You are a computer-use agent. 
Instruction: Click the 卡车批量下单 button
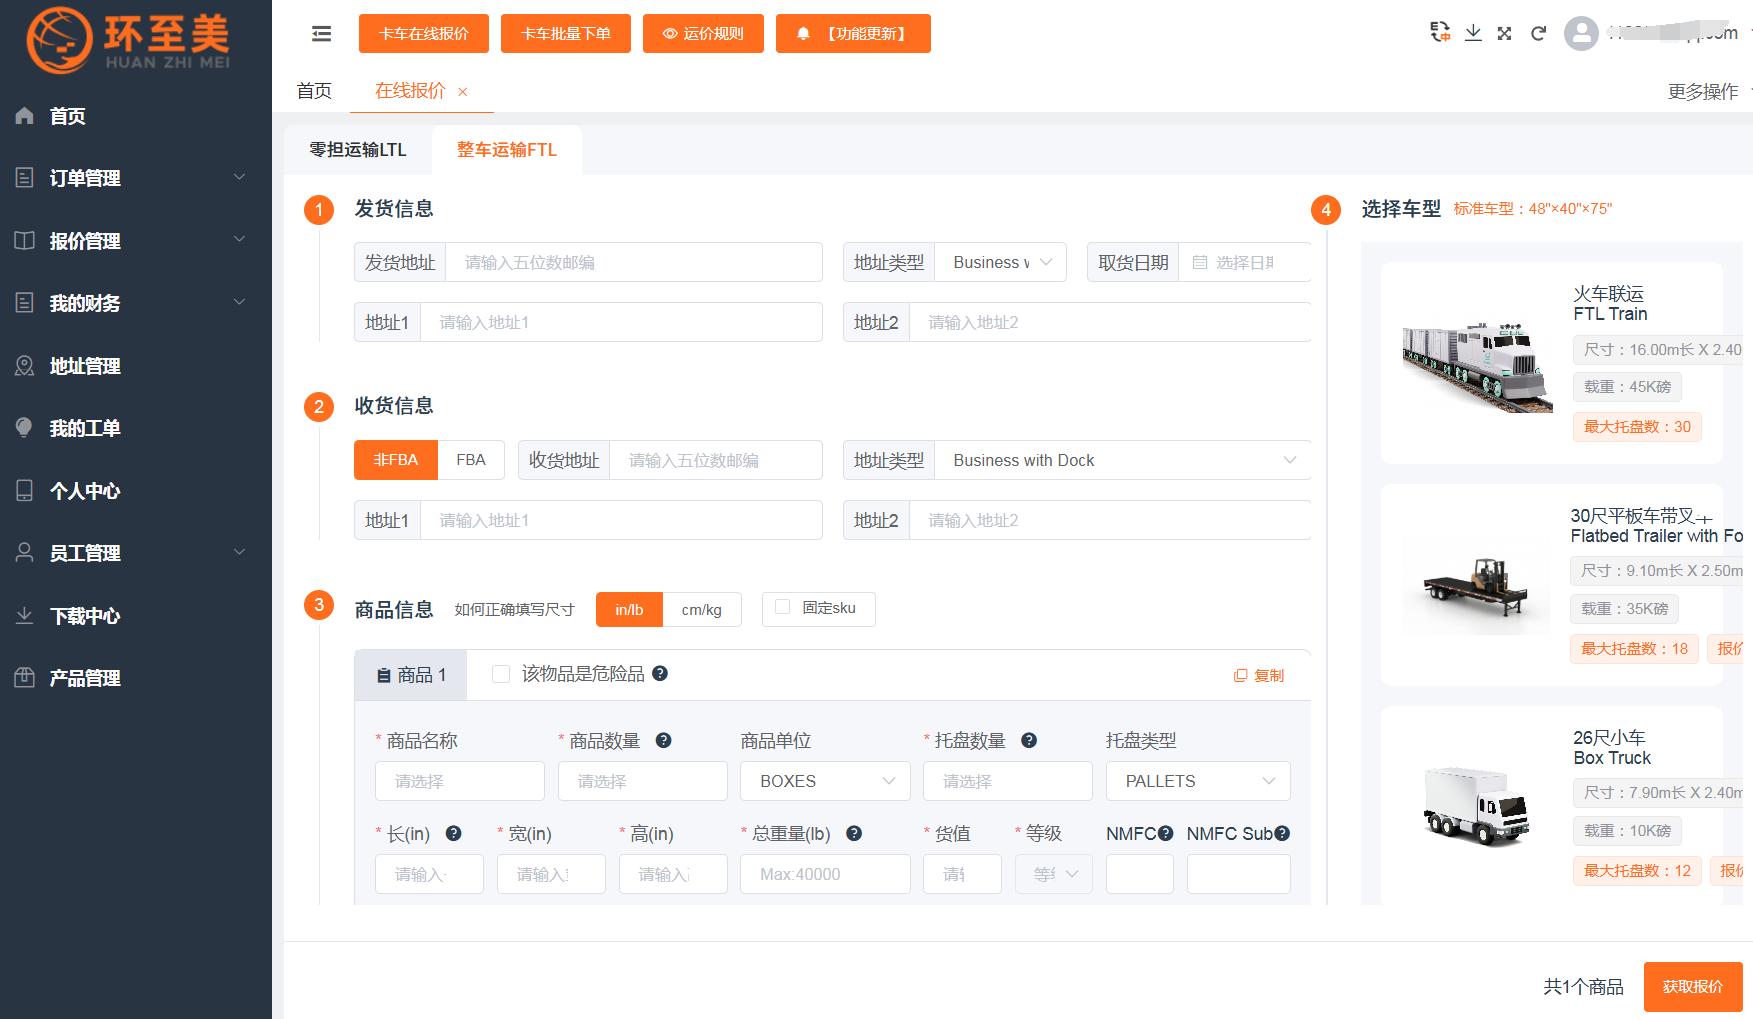[x=566, y=33]
